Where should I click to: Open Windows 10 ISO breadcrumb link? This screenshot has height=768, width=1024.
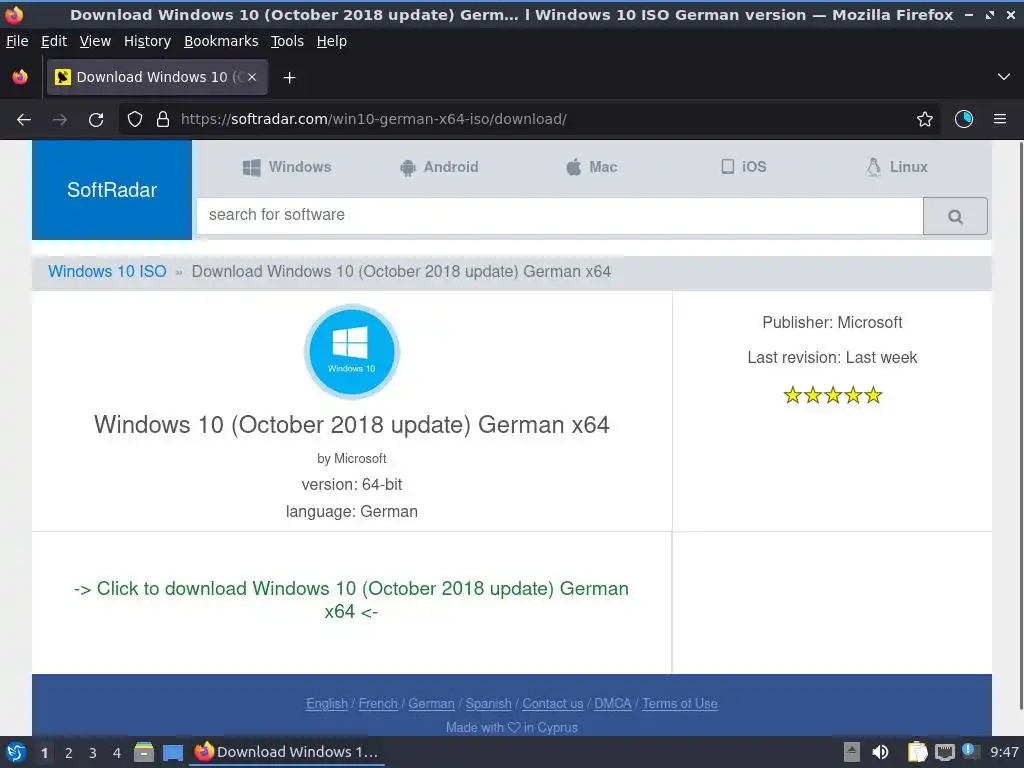[107, 272]
